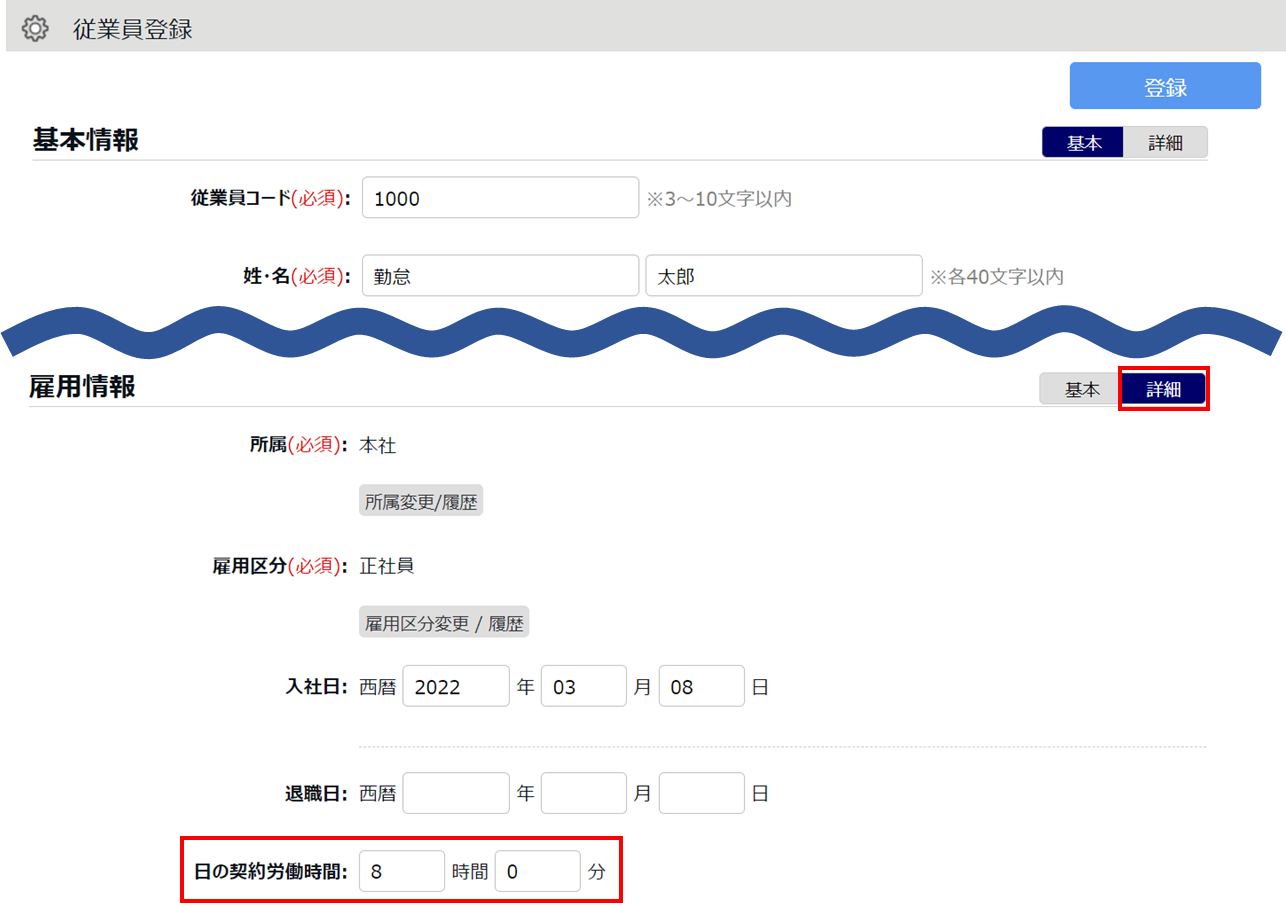This screenshot has width=1286, height=907.
Task: Open 所属変更/履歴 button
Action: [421, 503]
